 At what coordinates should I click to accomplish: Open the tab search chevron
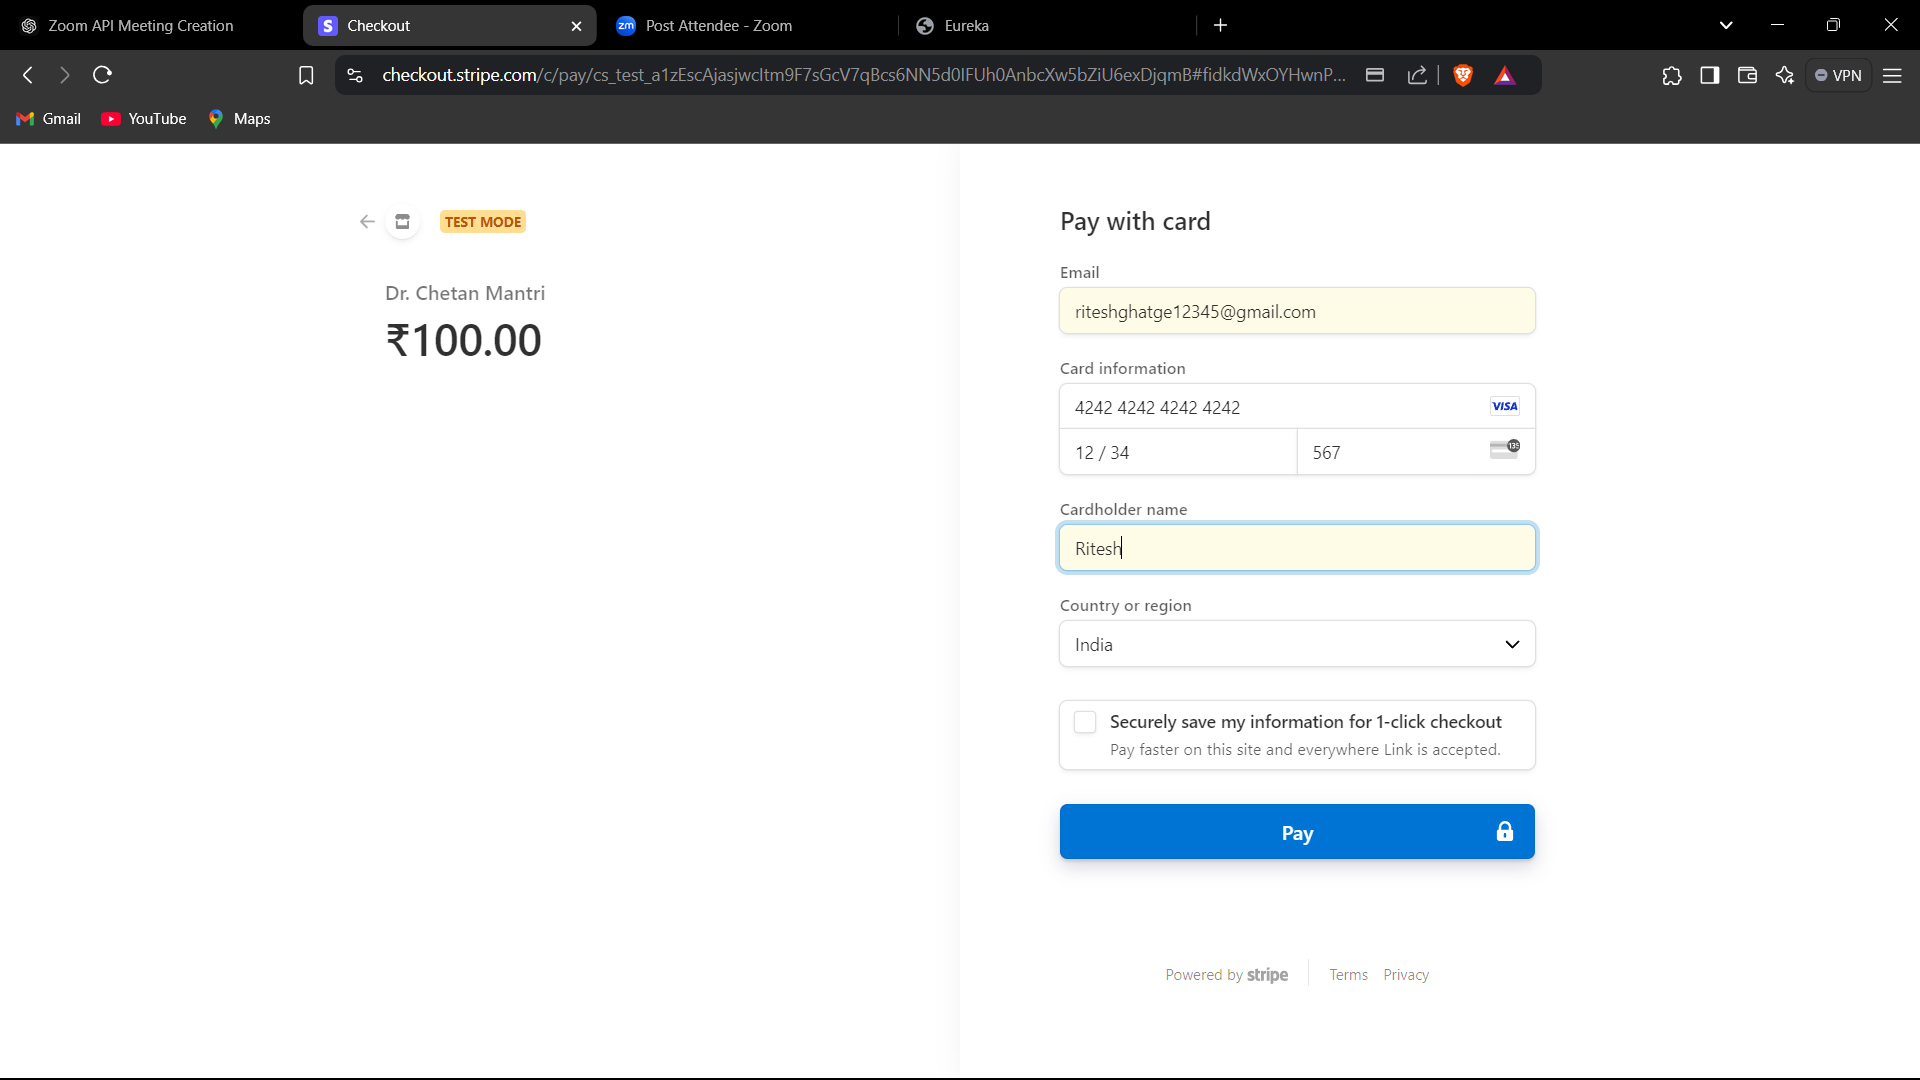1726,25
